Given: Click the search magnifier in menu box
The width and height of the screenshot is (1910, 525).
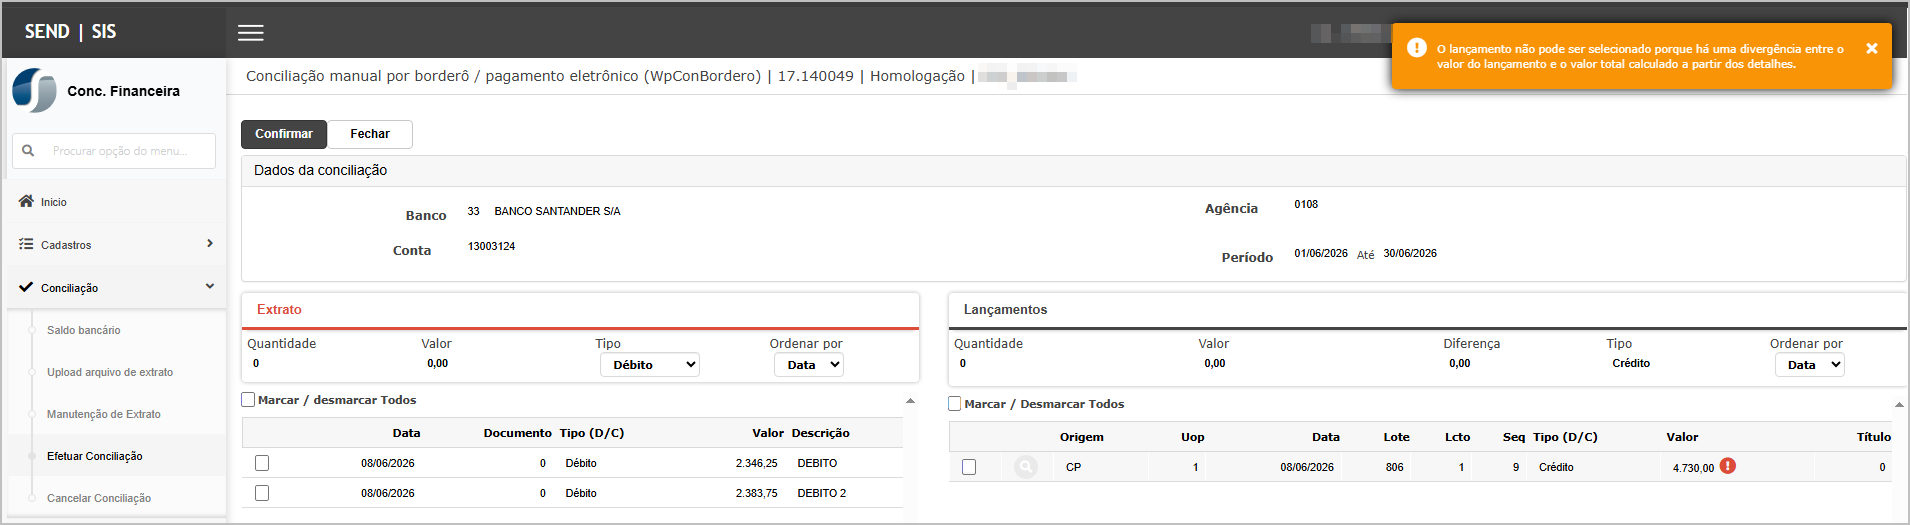Looking at the screenshot, I should (28, 151).
